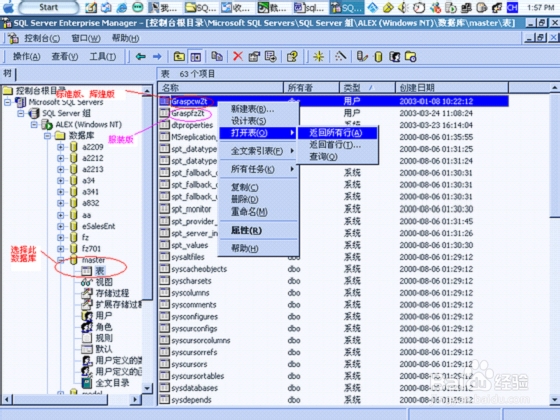Click the active SQ... taskbar button
Image resolution: width=560 pixels, height=420 pixels.
click(x=346, y=7)
